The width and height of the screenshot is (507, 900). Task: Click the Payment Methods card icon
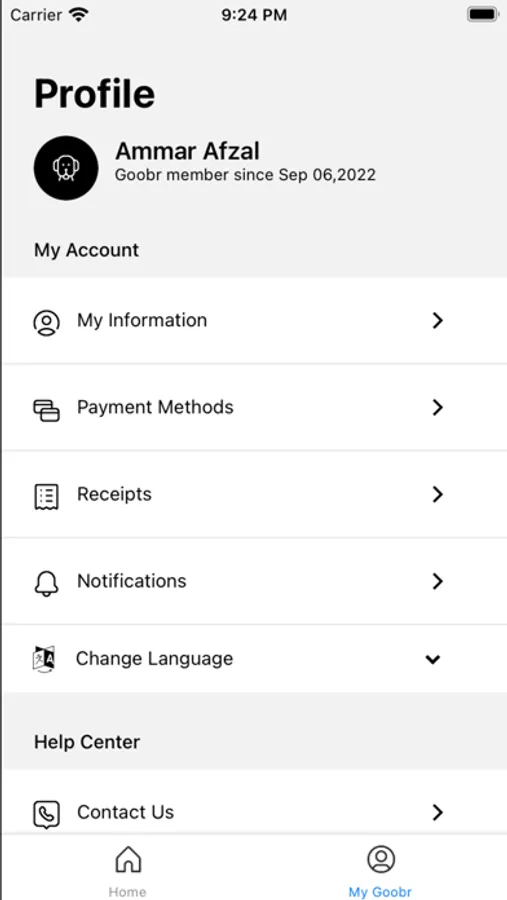pyautogui.click(x=47, y=410)
